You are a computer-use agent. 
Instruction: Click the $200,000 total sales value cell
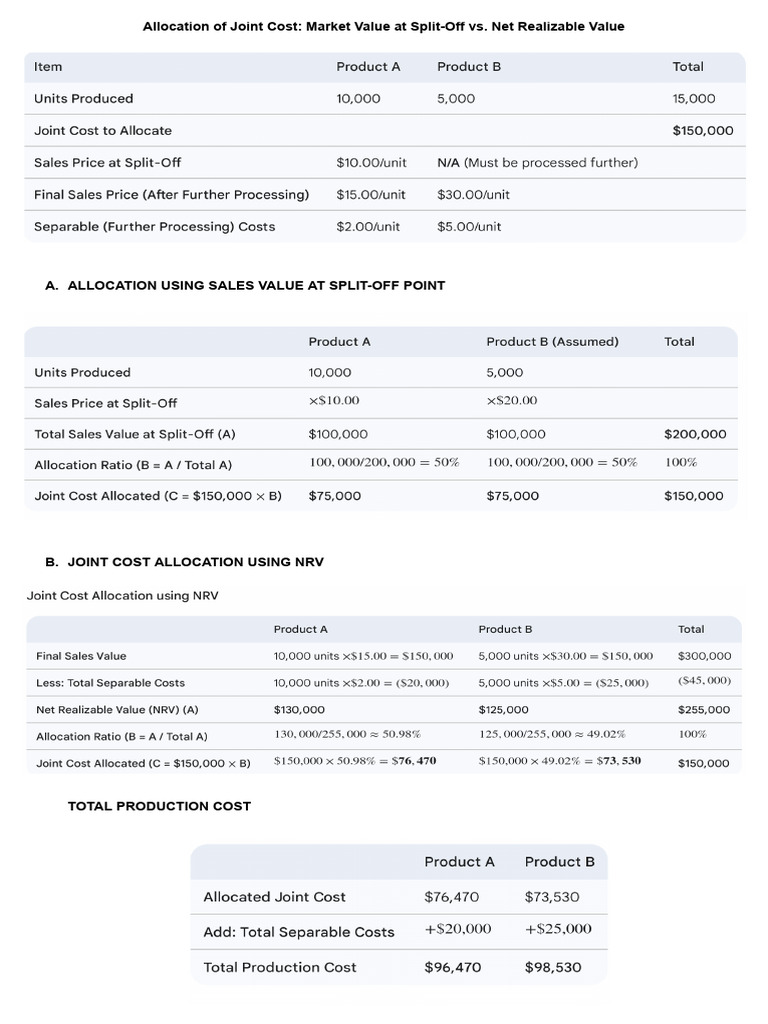695,434
